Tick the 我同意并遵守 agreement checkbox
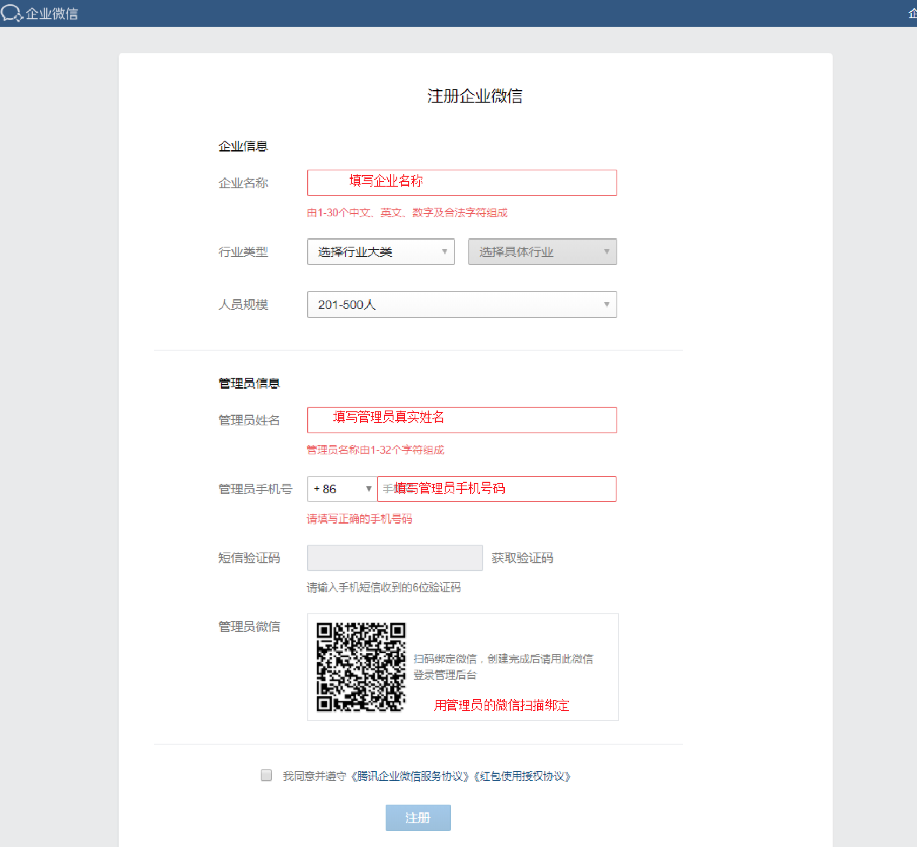The width and height of the screenshot is (917, 847). [x=266, y=775]
